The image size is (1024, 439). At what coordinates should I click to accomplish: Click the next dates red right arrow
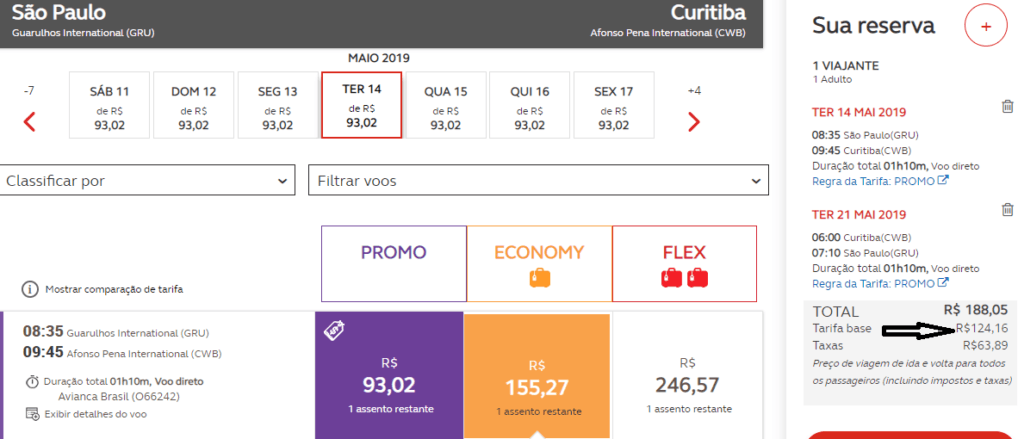point(694,122)
